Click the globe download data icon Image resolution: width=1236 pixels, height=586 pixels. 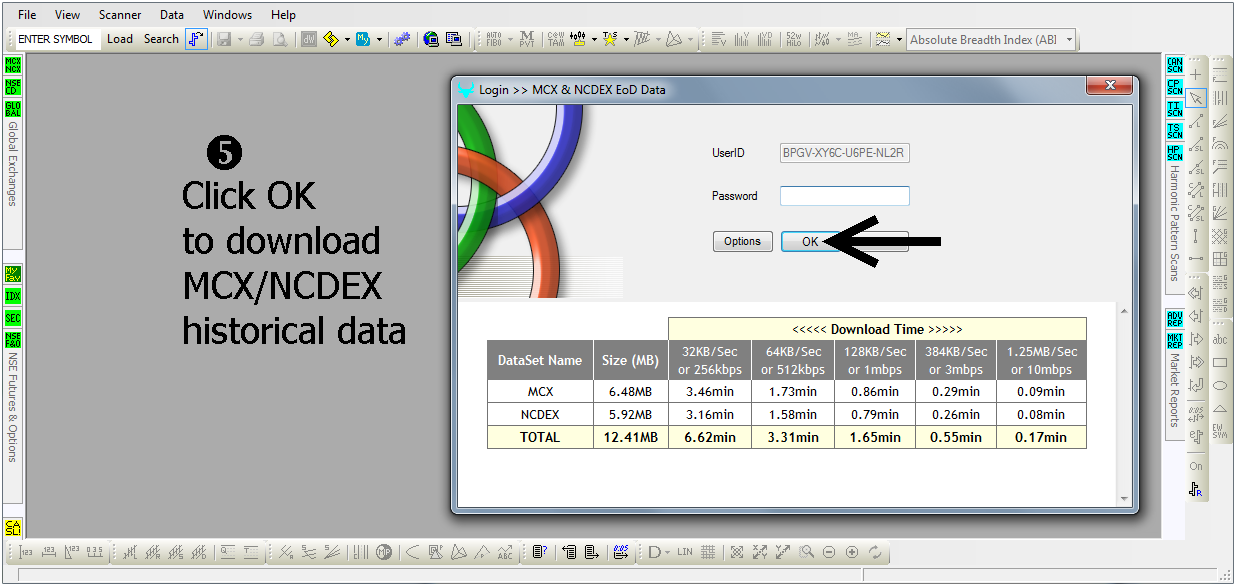[x=431, y=39]
